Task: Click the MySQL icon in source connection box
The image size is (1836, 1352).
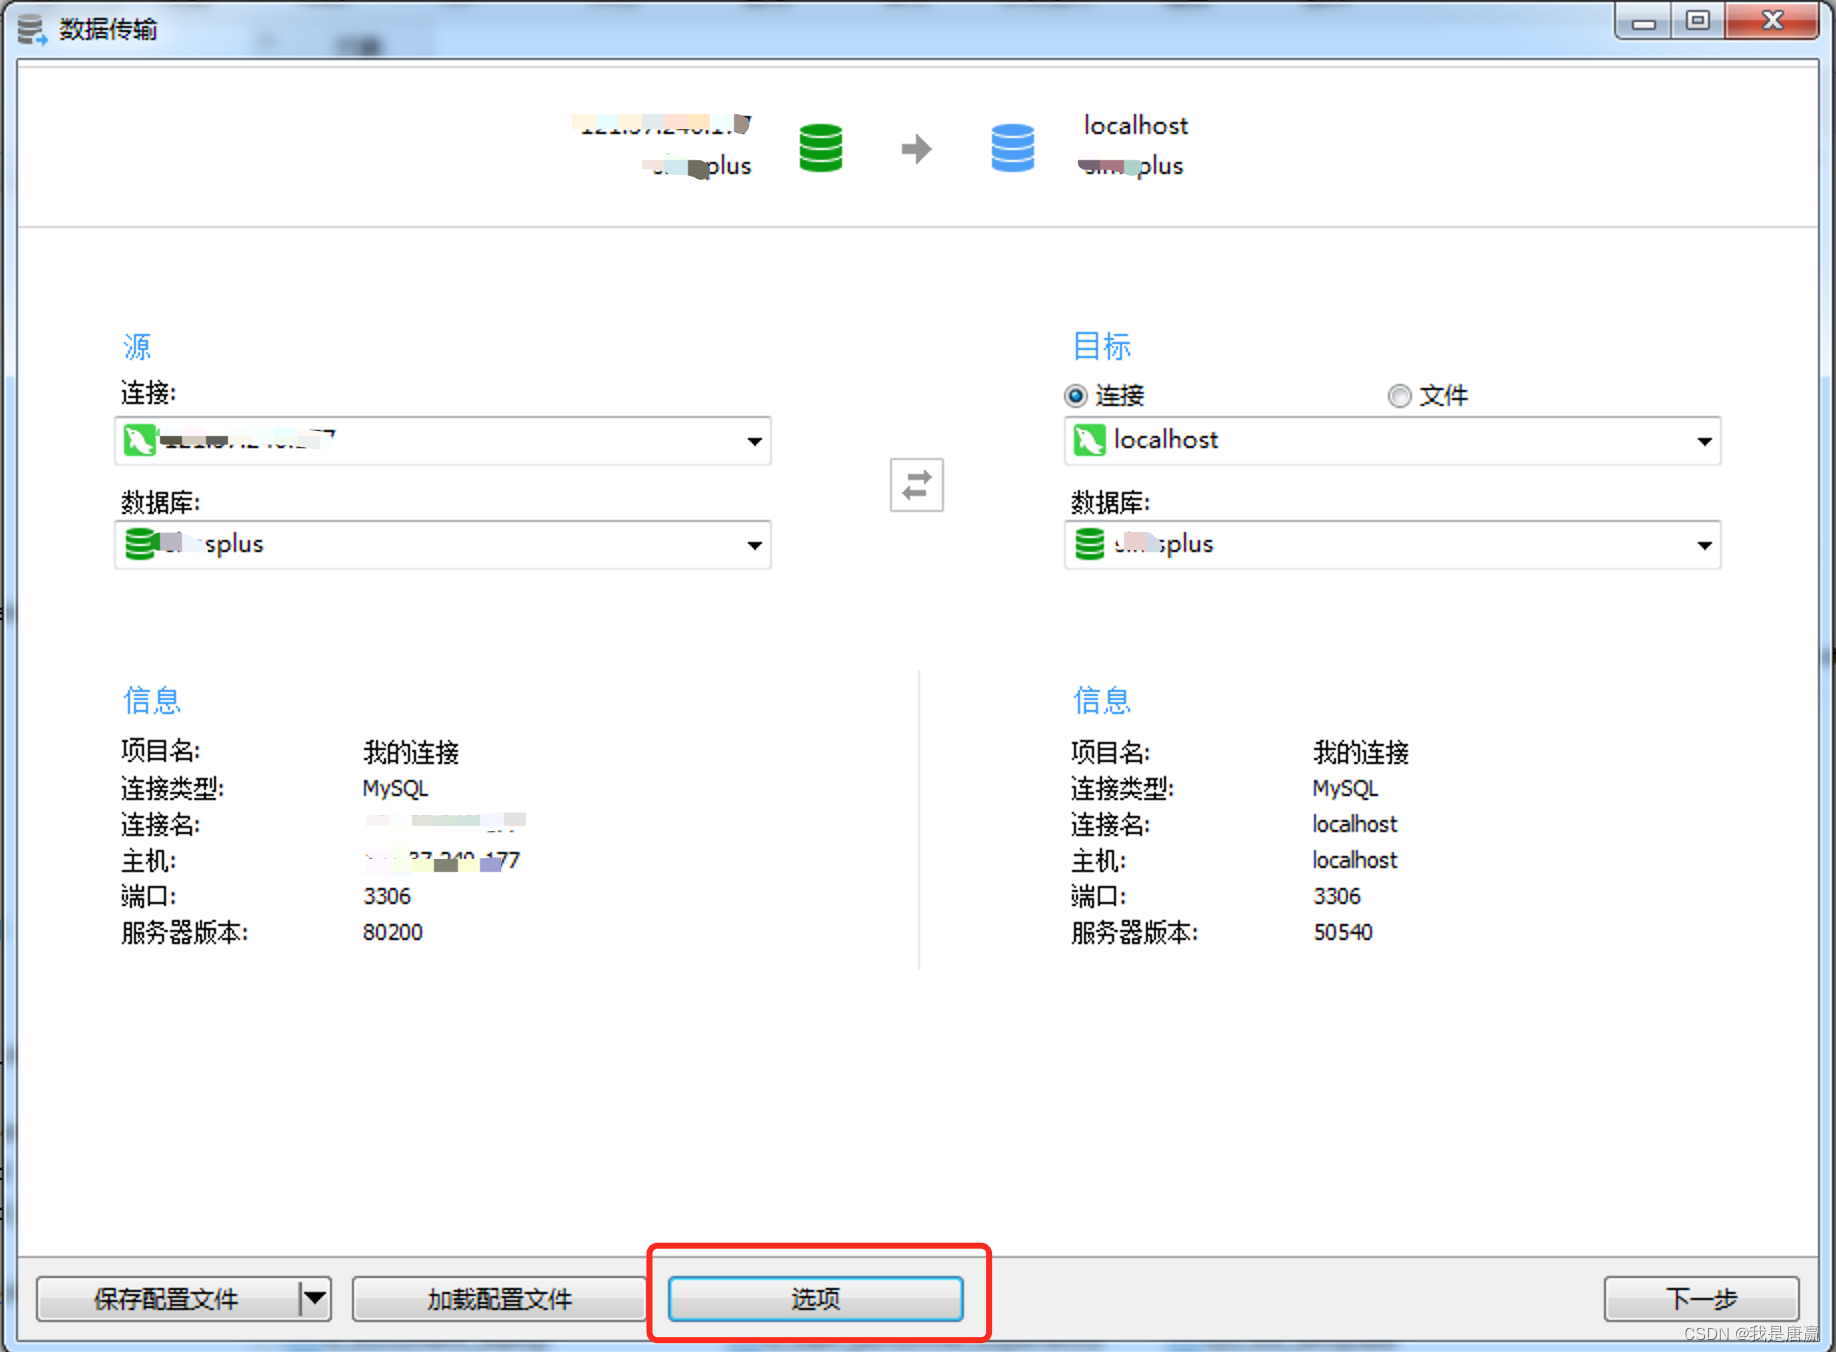Action: pyautogui.click(x=139, y=440)
